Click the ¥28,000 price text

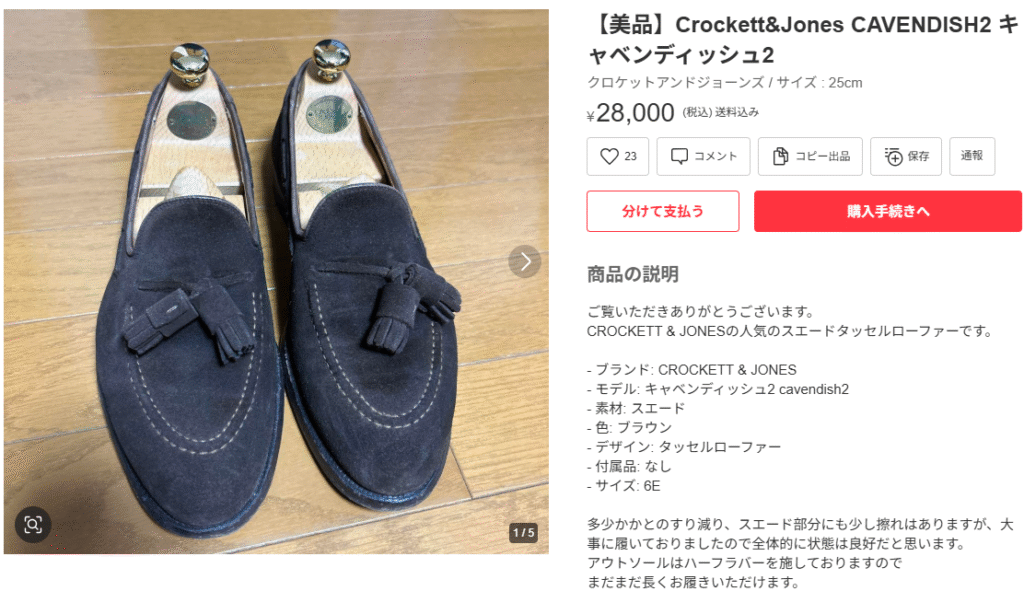[631, 113]
